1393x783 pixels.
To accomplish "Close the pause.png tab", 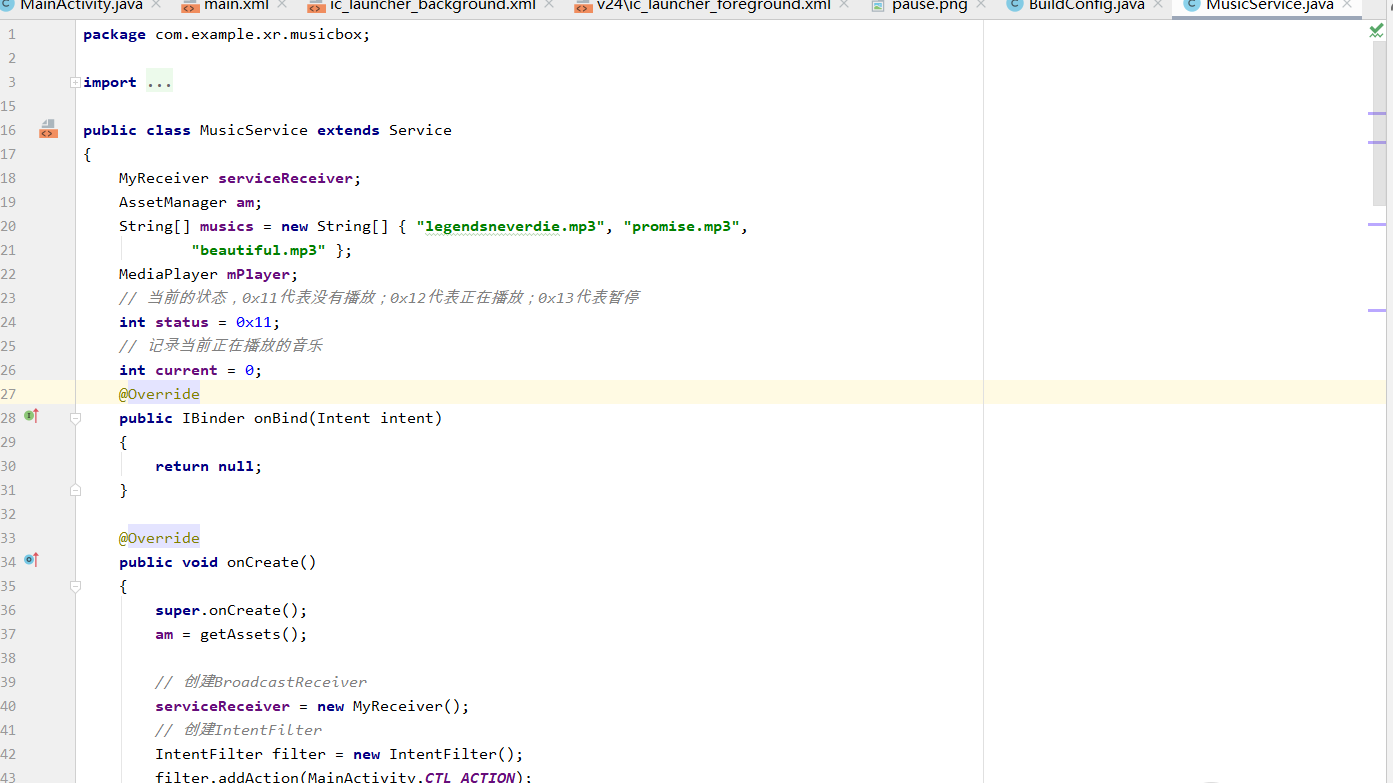I will [982, 5].
